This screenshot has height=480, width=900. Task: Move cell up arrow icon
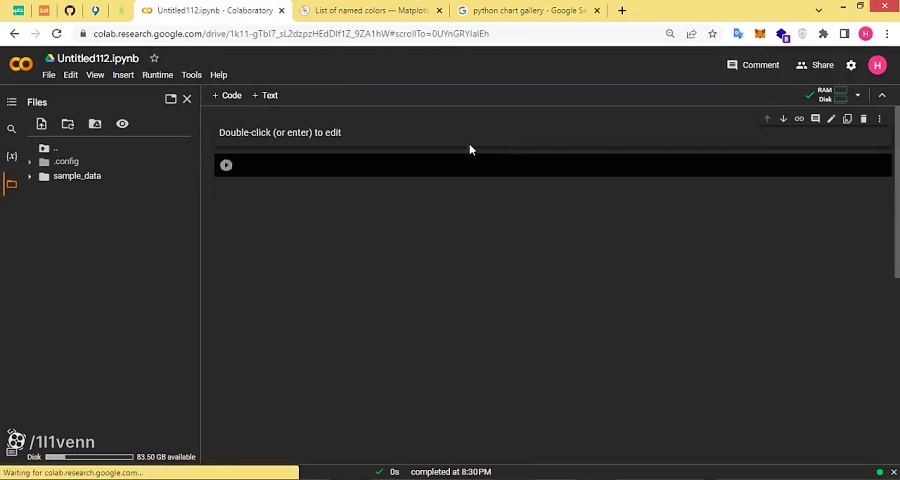click(x=767, y=119)
